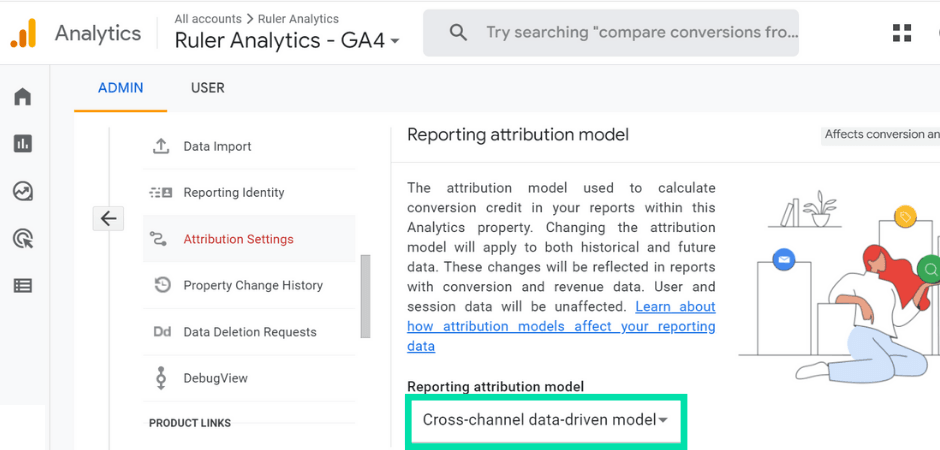Viewport: 940px width, 450px height.
Task: Switch to the ADMIN tab
Action: point(120,88)
